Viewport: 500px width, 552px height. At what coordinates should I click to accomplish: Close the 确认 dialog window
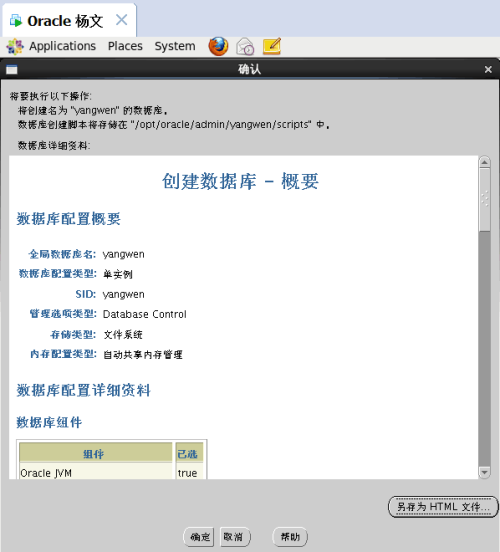coord(488,69)
